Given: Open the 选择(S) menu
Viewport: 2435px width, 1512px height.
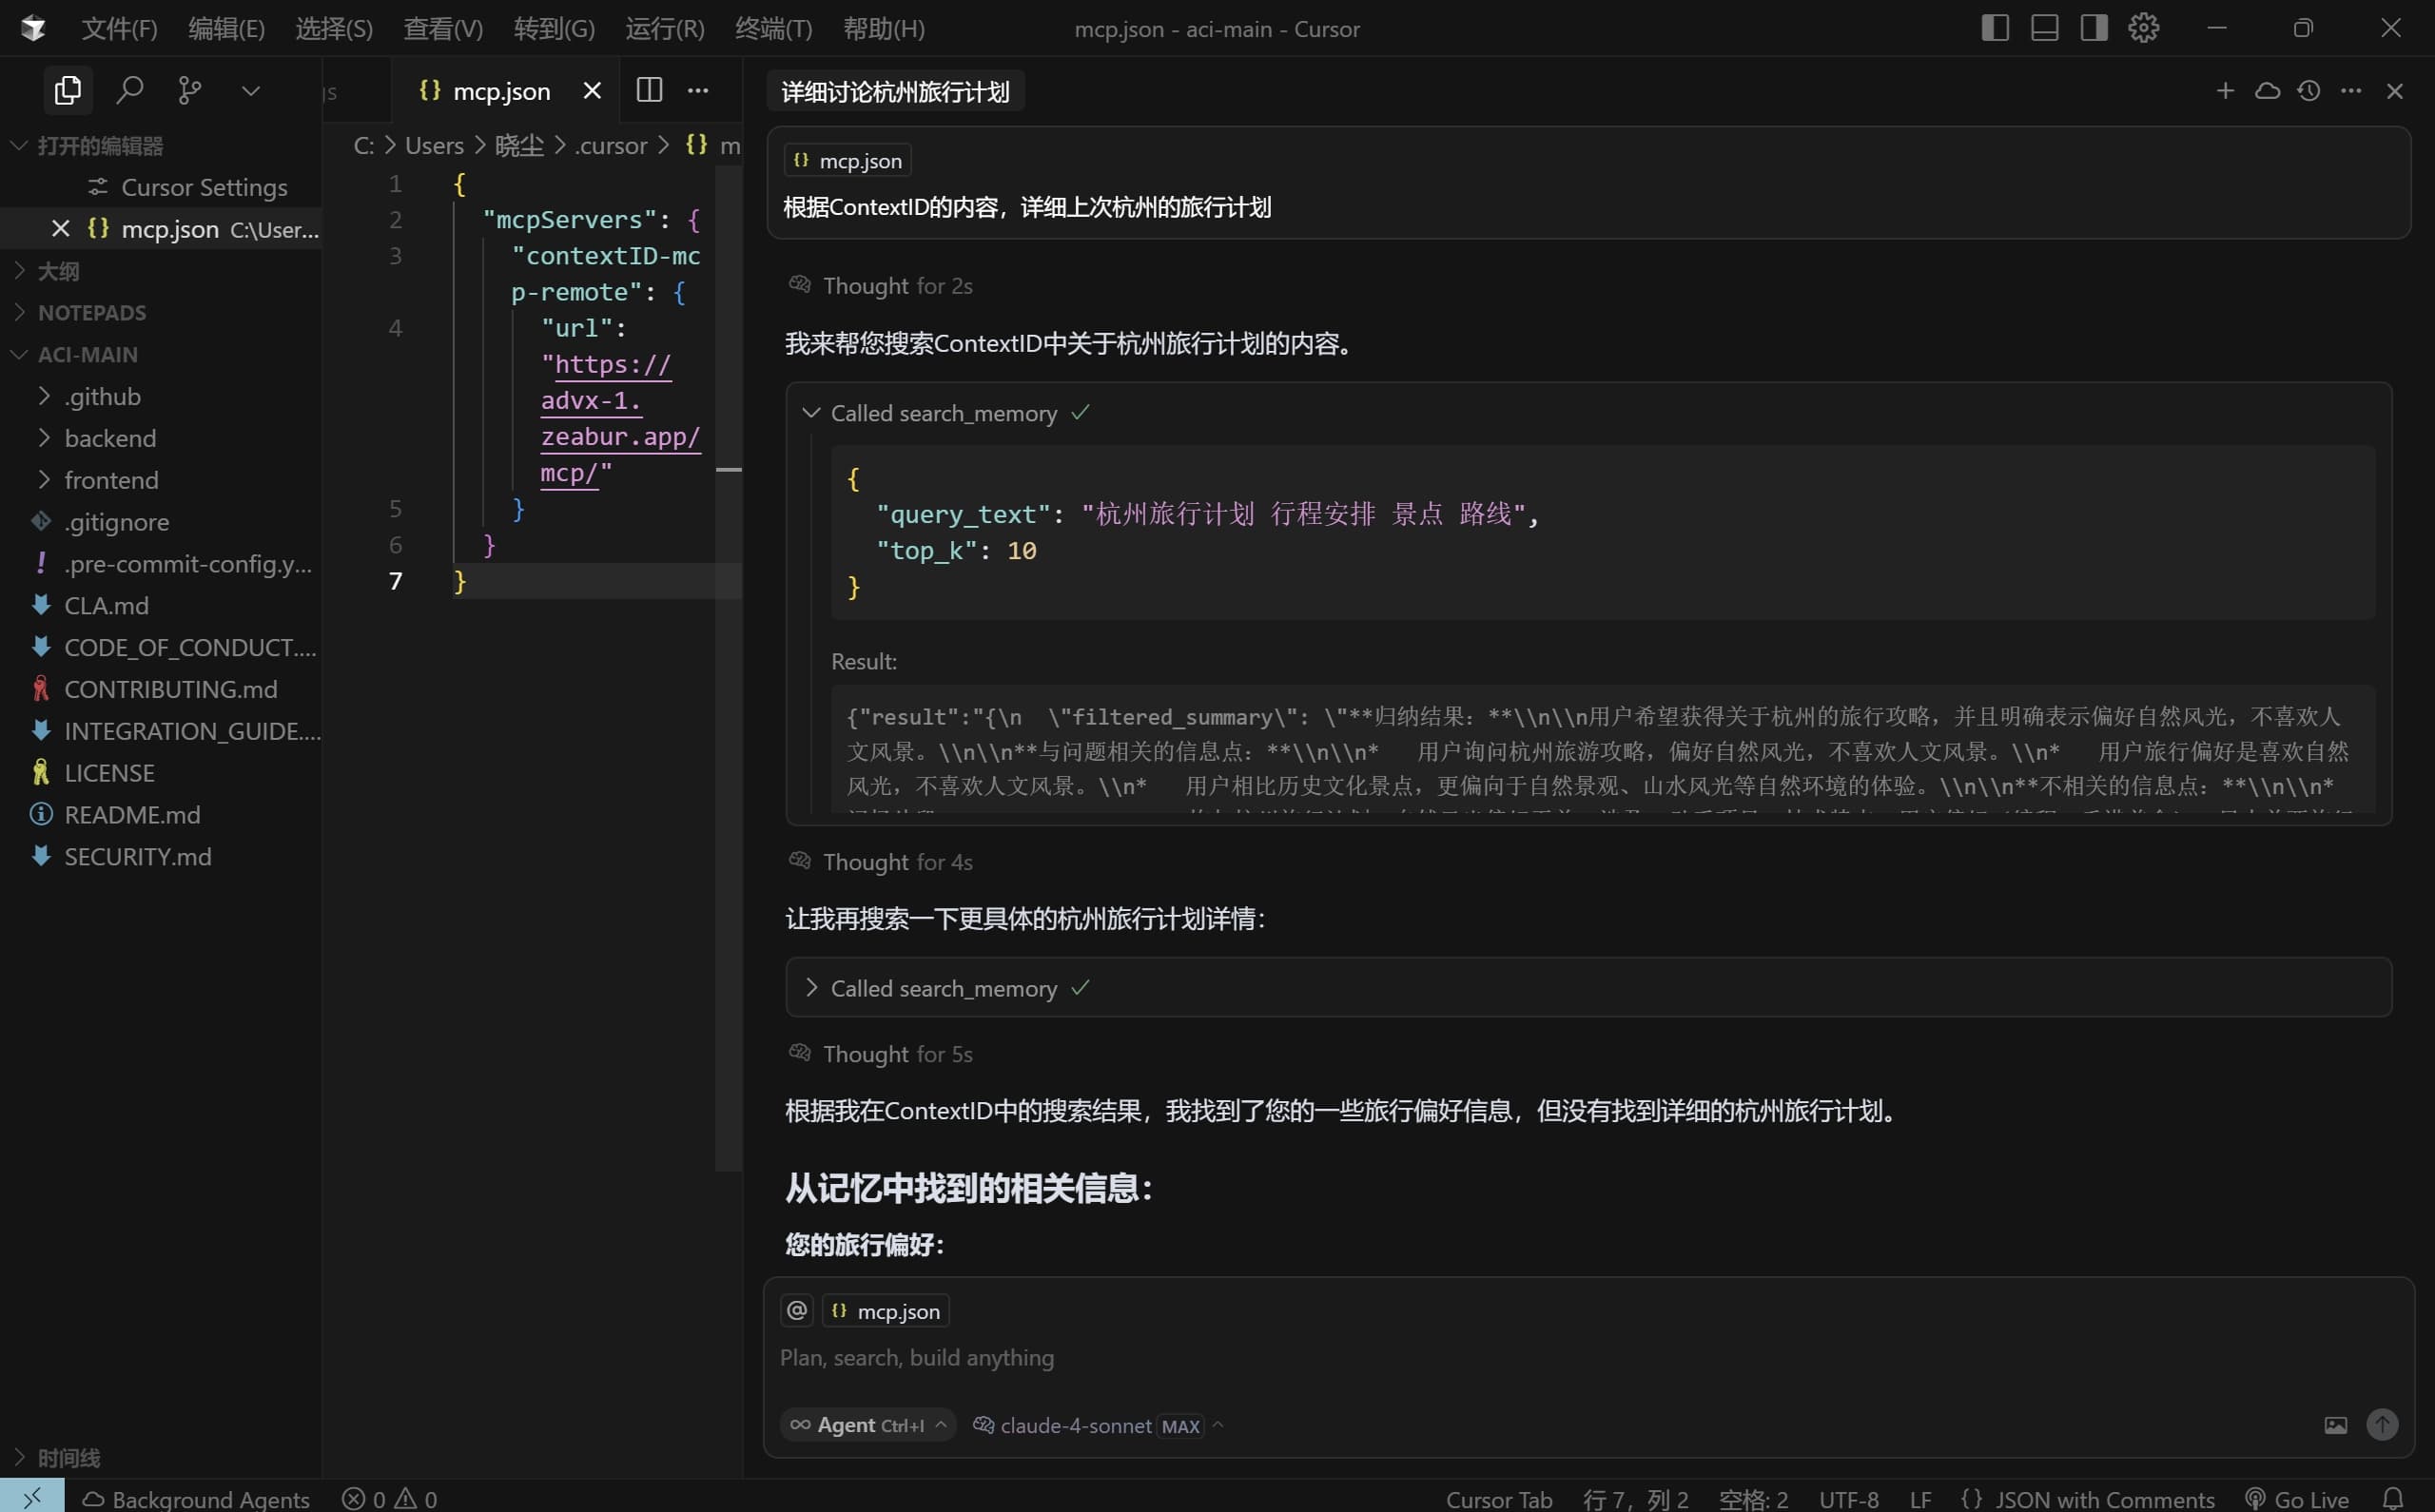Looking at the screenshot, I should [x=334, y=29].
